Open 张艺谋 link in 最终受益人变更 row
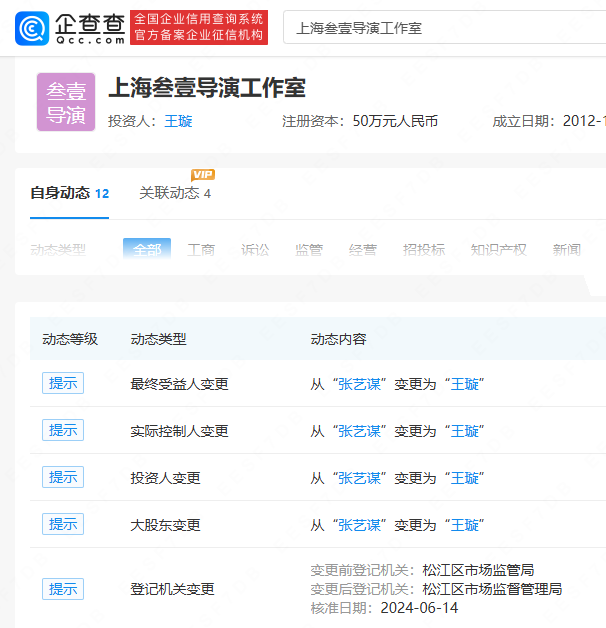Screen dimensions: 606x628 [x=360, y=384]
